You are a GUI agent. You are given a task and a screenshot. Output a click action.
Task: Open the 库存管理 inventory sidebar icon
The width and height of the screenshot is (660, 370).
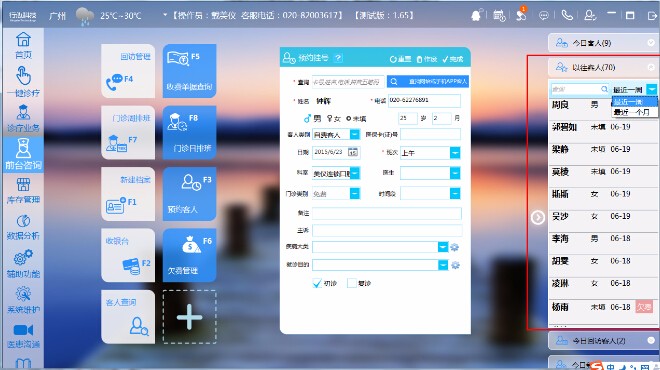click(x=23, y=191)
